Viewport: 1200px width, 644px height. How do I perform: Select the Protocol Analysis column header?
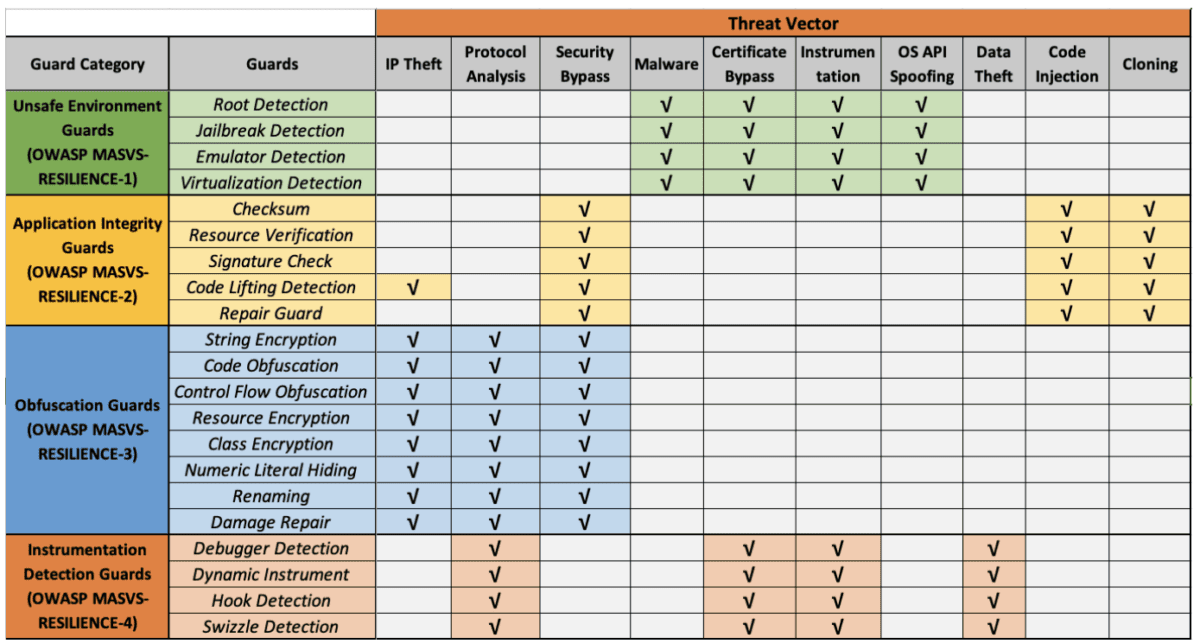tap(495, 64)
